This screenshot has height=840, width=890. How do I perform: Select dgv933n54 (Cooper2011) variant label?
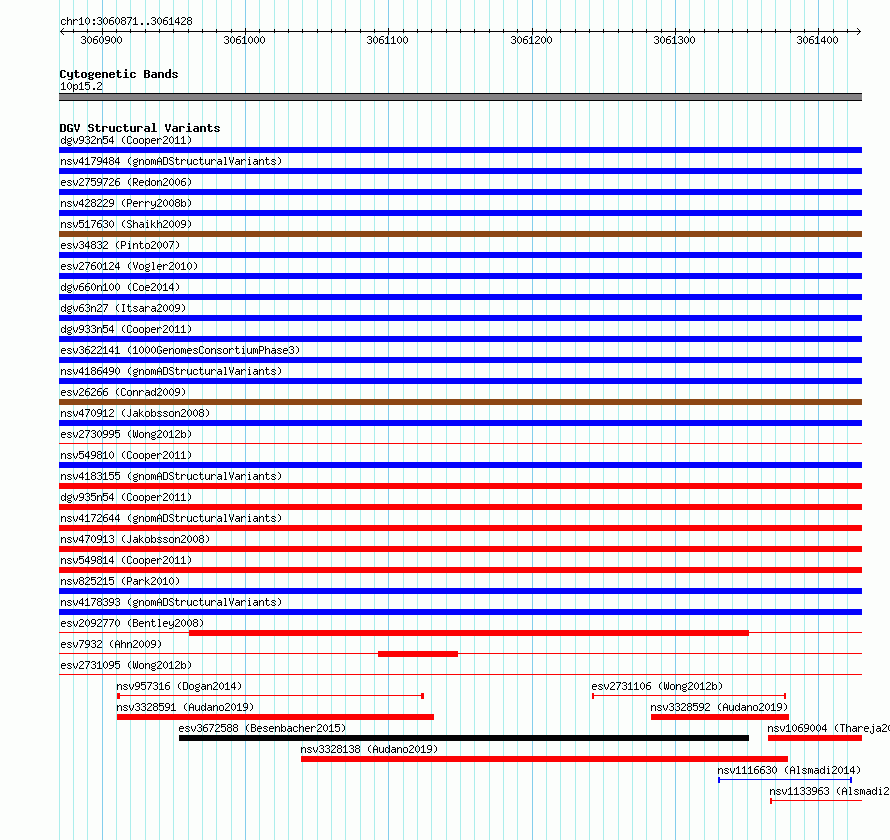tap(126, 329)
